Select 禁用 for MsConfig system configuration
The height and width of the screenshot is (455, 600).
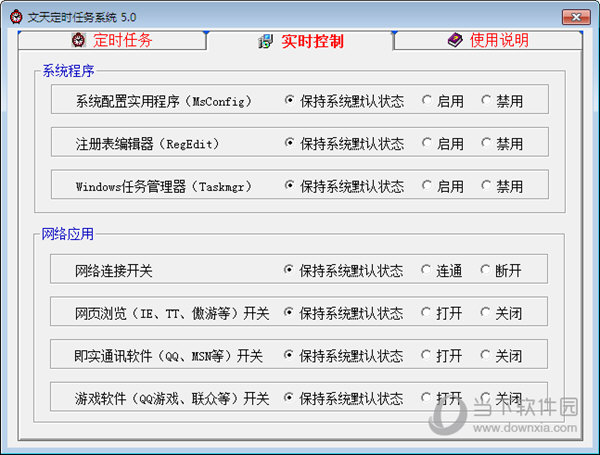(487, 101)
